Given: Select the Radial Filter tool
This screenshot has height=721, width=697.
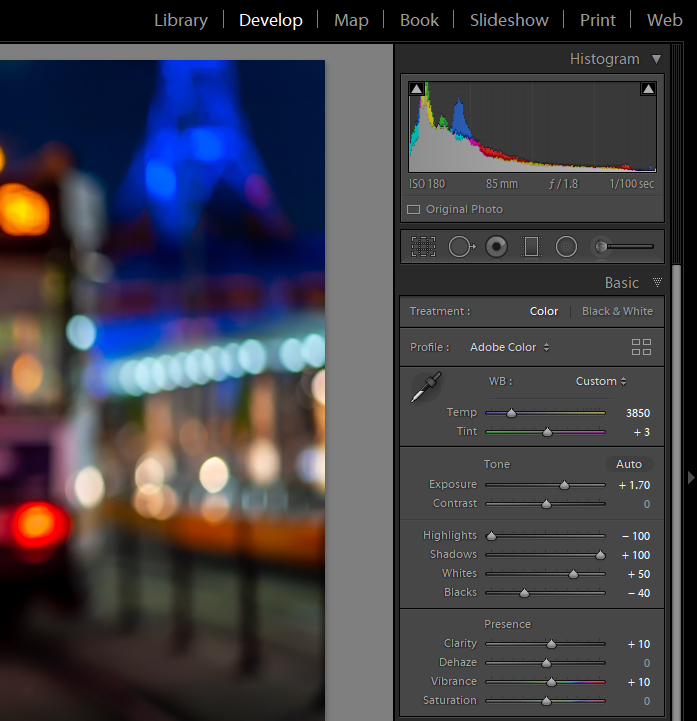Looking at the screenshot, I should (566, 247).
